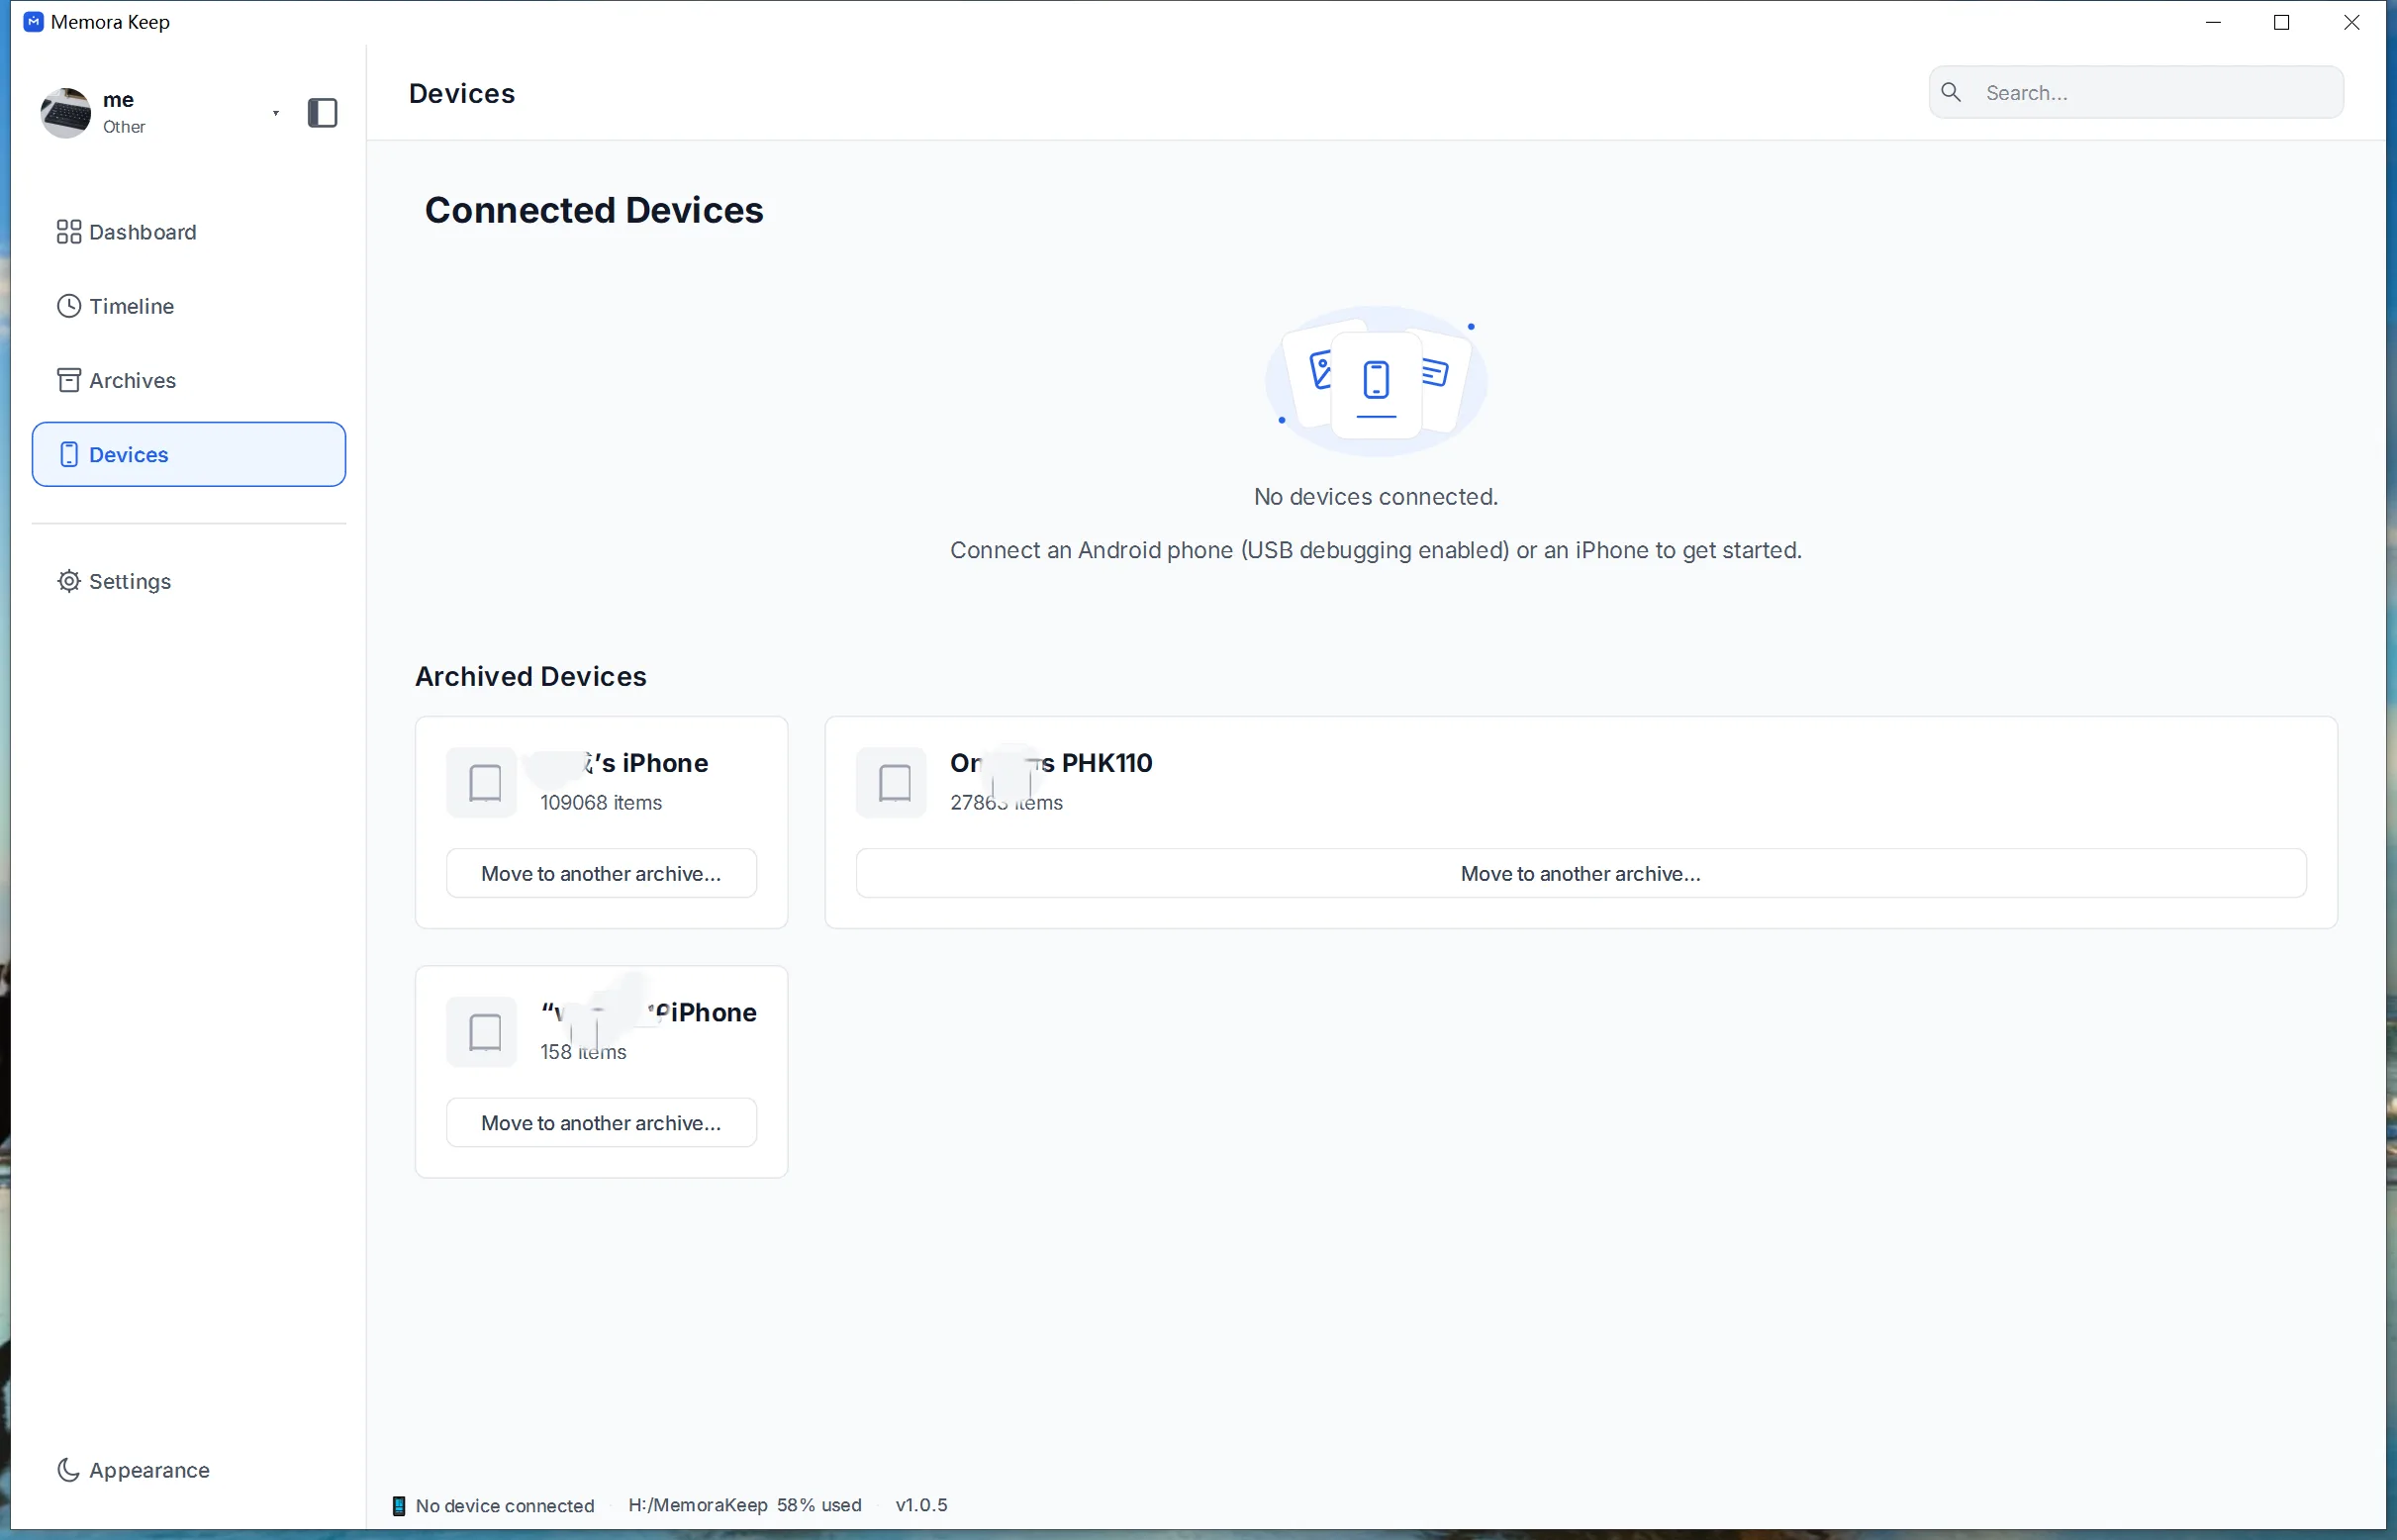Click the 'Connected Devices' heading
This screenshot has width=2397, height=1540.
[594, 210]
